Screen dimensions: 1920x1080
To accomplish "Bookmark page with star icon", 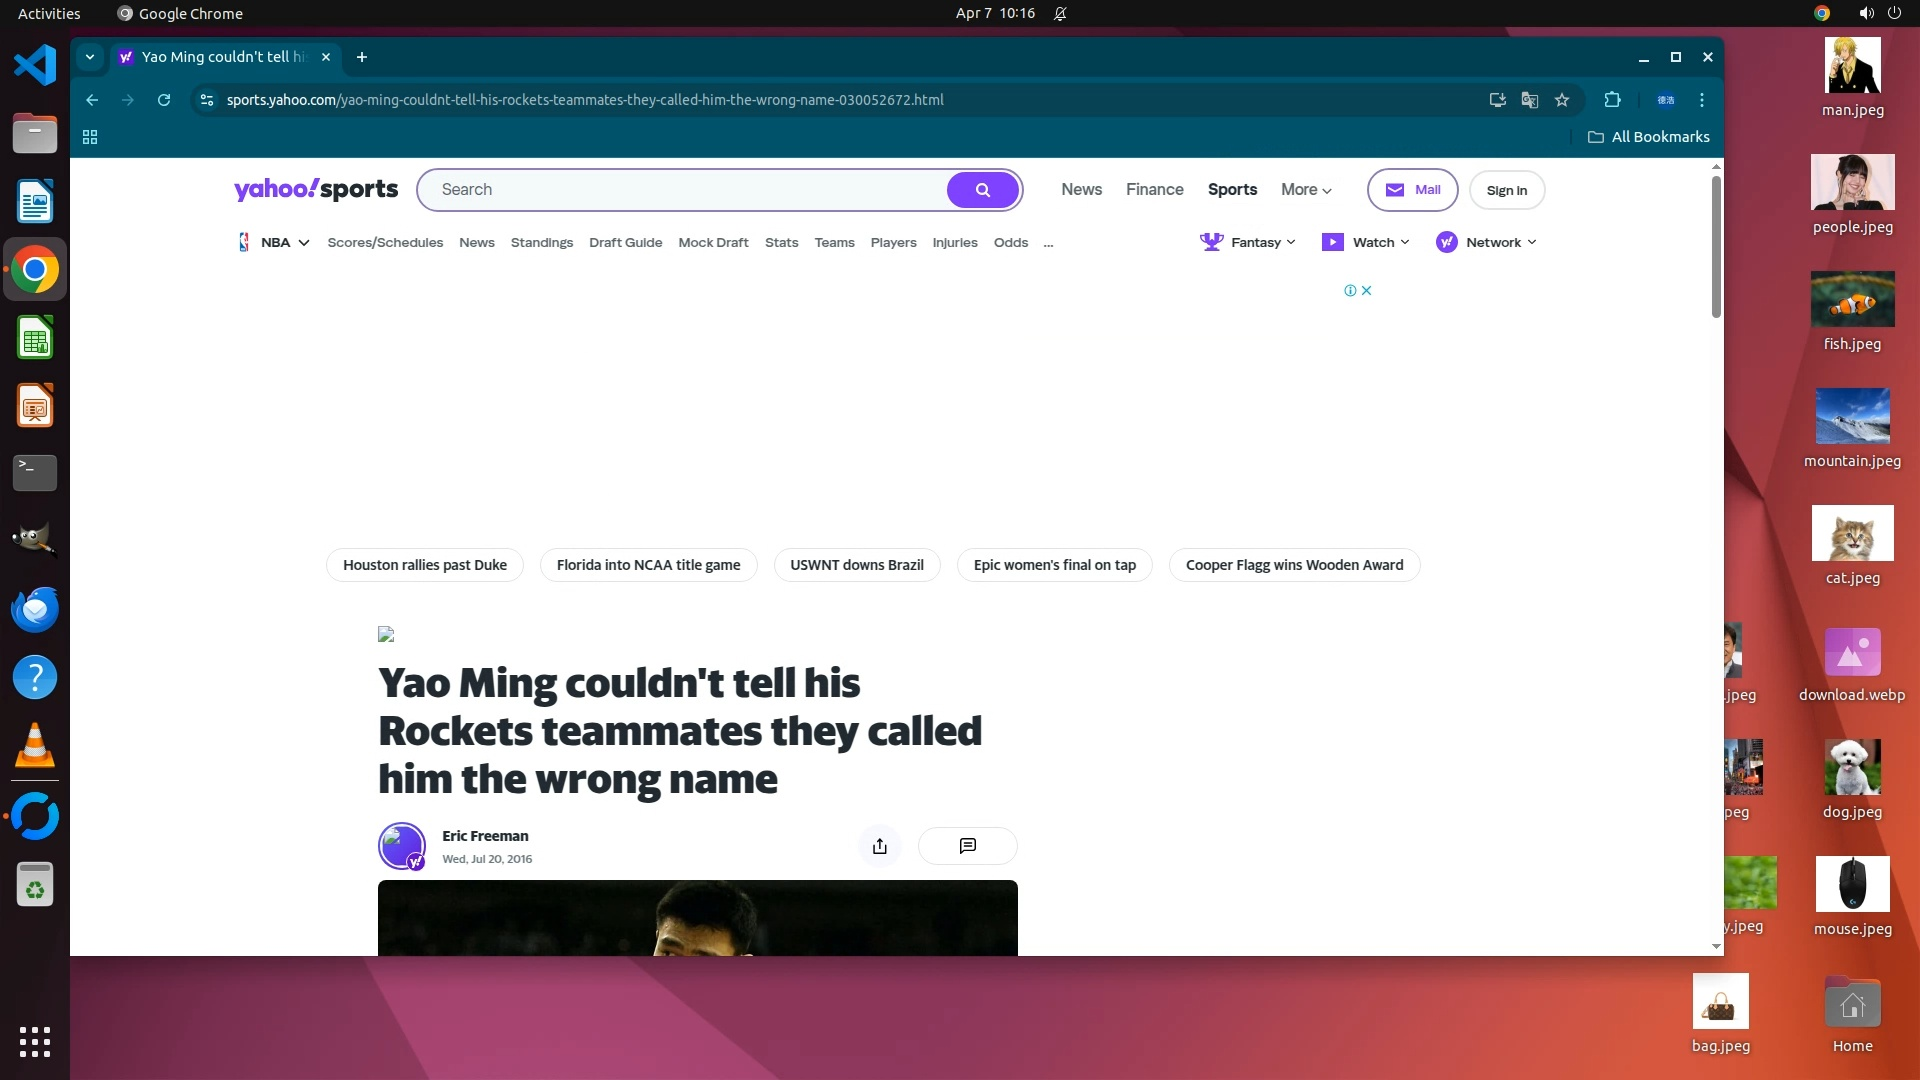I will (1562, 100).
